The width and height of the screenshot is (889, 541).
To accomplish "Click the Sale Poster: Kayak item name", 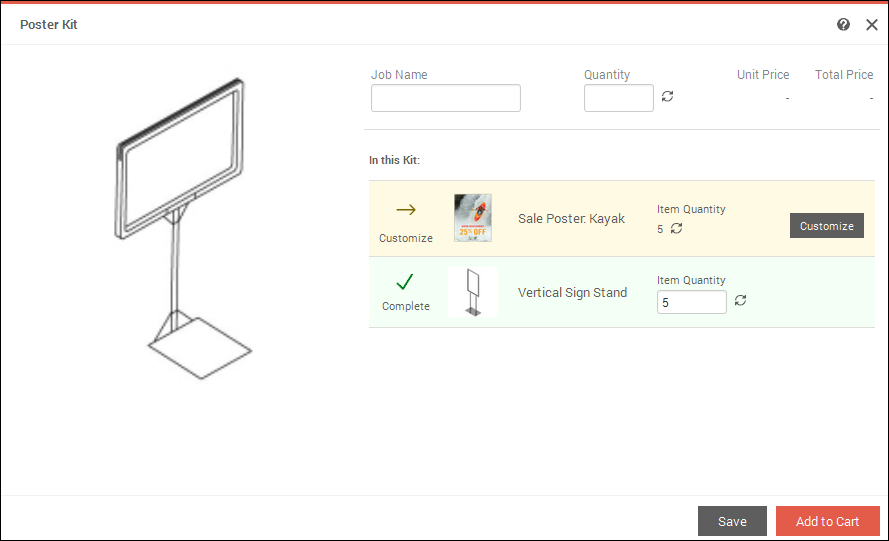I will [571, 219].
